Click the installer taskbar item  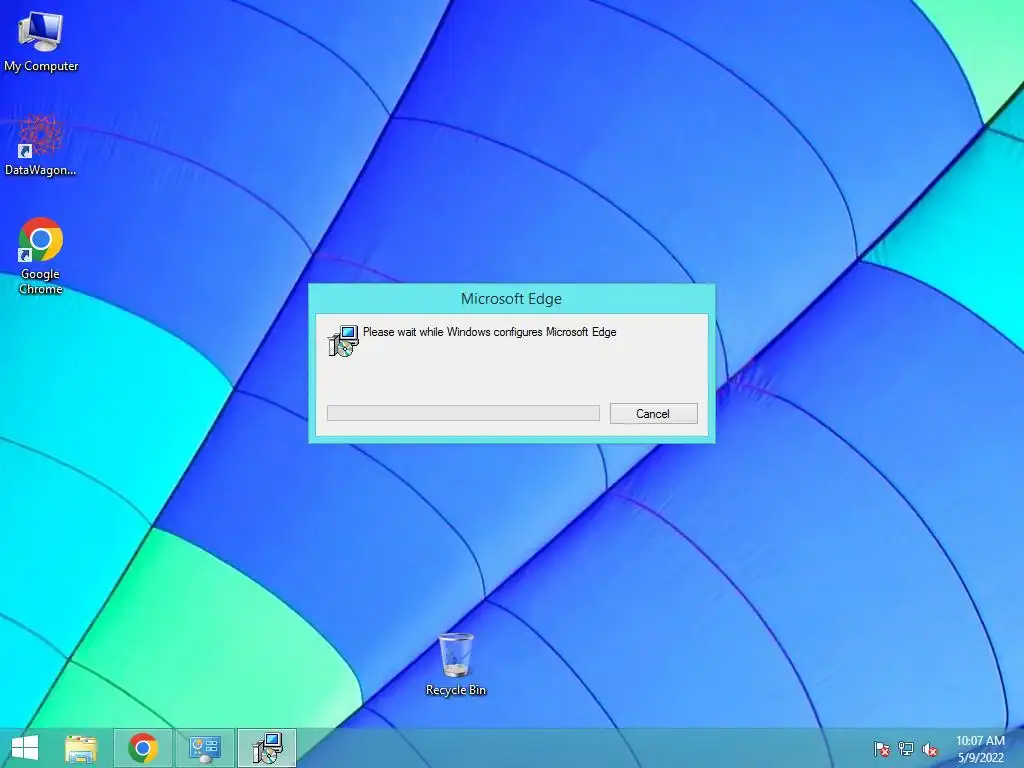(x=266, y=748)
